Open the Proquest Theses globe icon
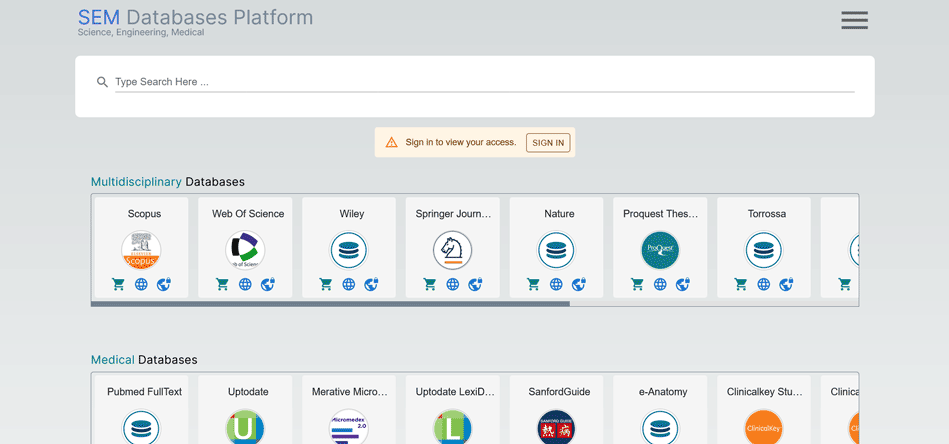949x444 pixels. [x=660, y=284]
